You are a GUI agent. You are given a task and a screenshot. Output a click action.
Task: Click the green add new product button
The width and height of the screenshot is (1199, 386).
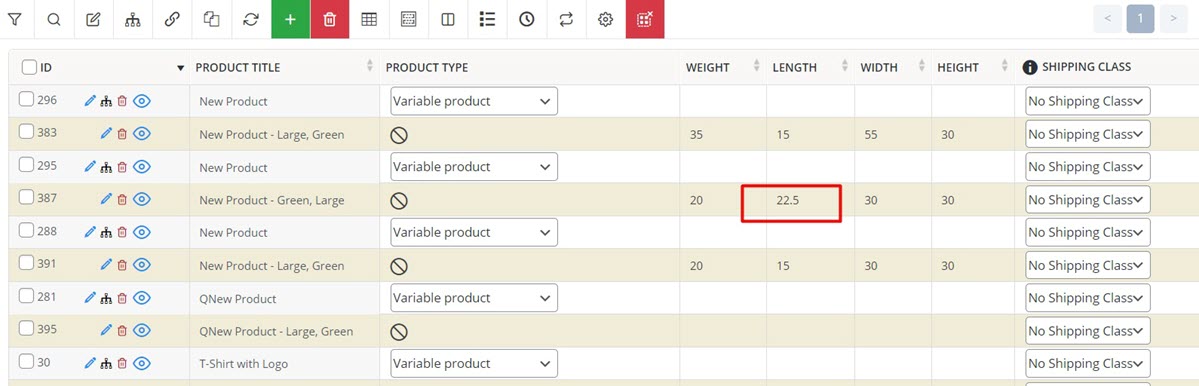(290, 20)
